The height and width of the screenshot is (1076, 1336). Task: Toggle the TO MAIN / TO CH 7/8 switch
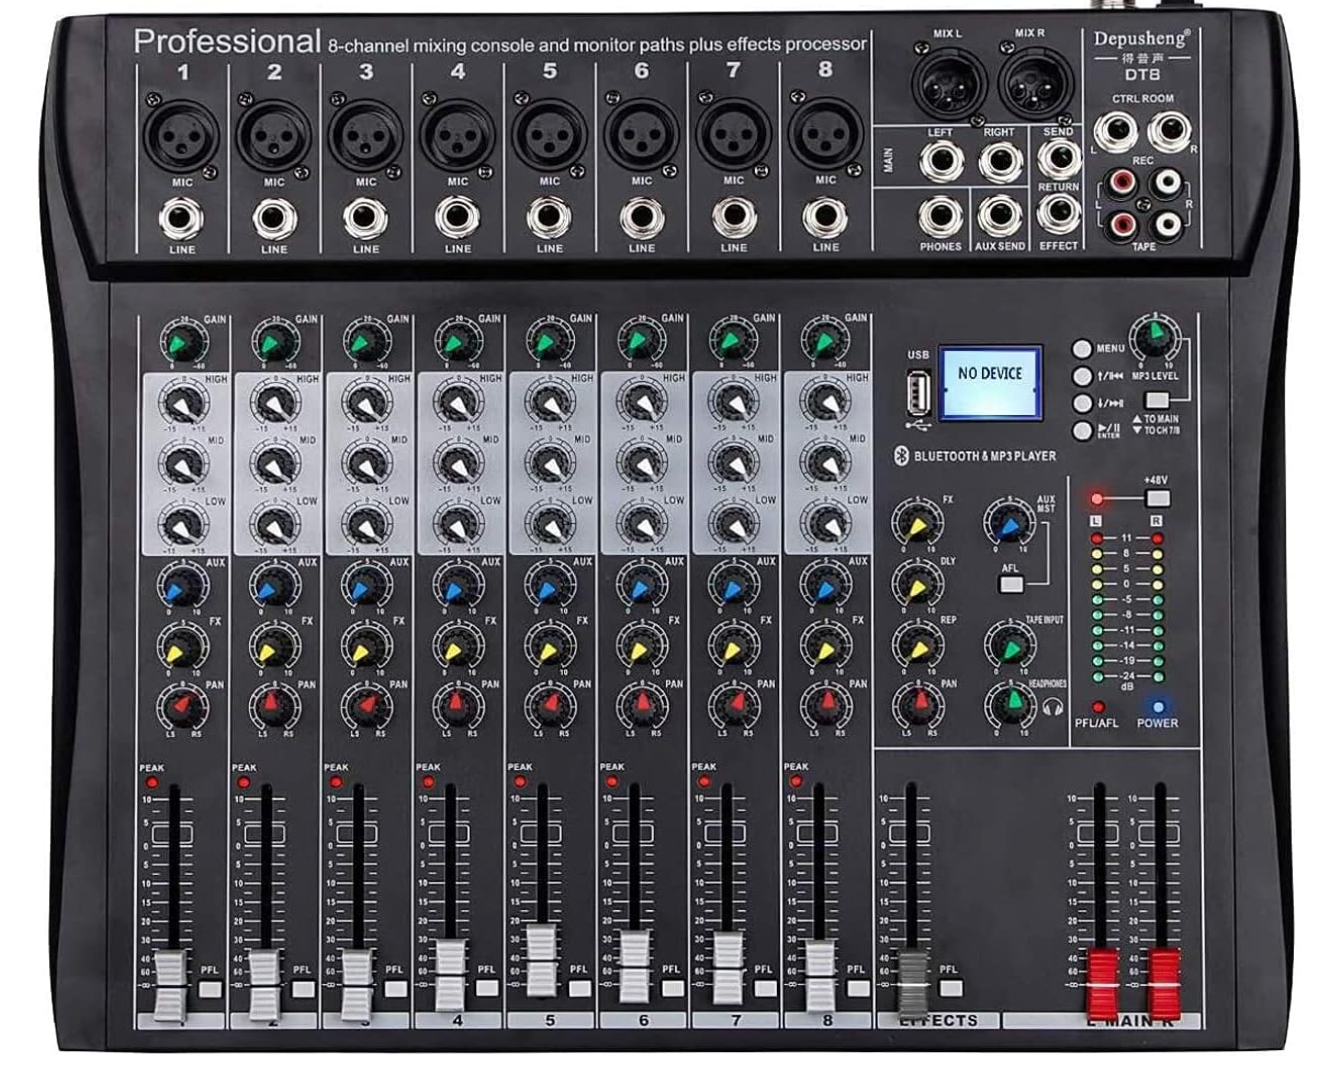tap(1156, 400)
